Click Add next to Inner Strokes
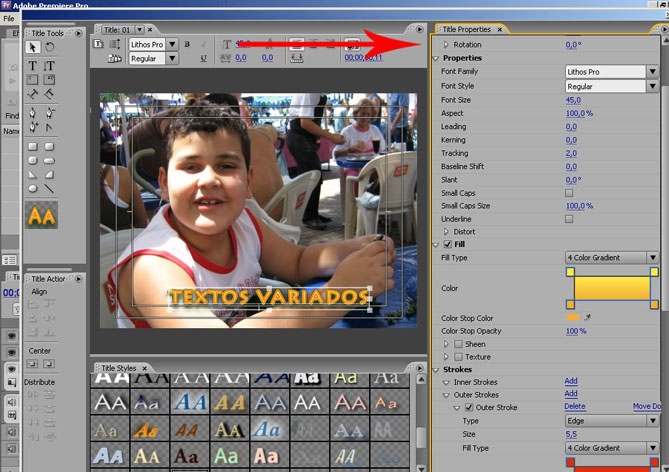 click(x=570, y=381)
